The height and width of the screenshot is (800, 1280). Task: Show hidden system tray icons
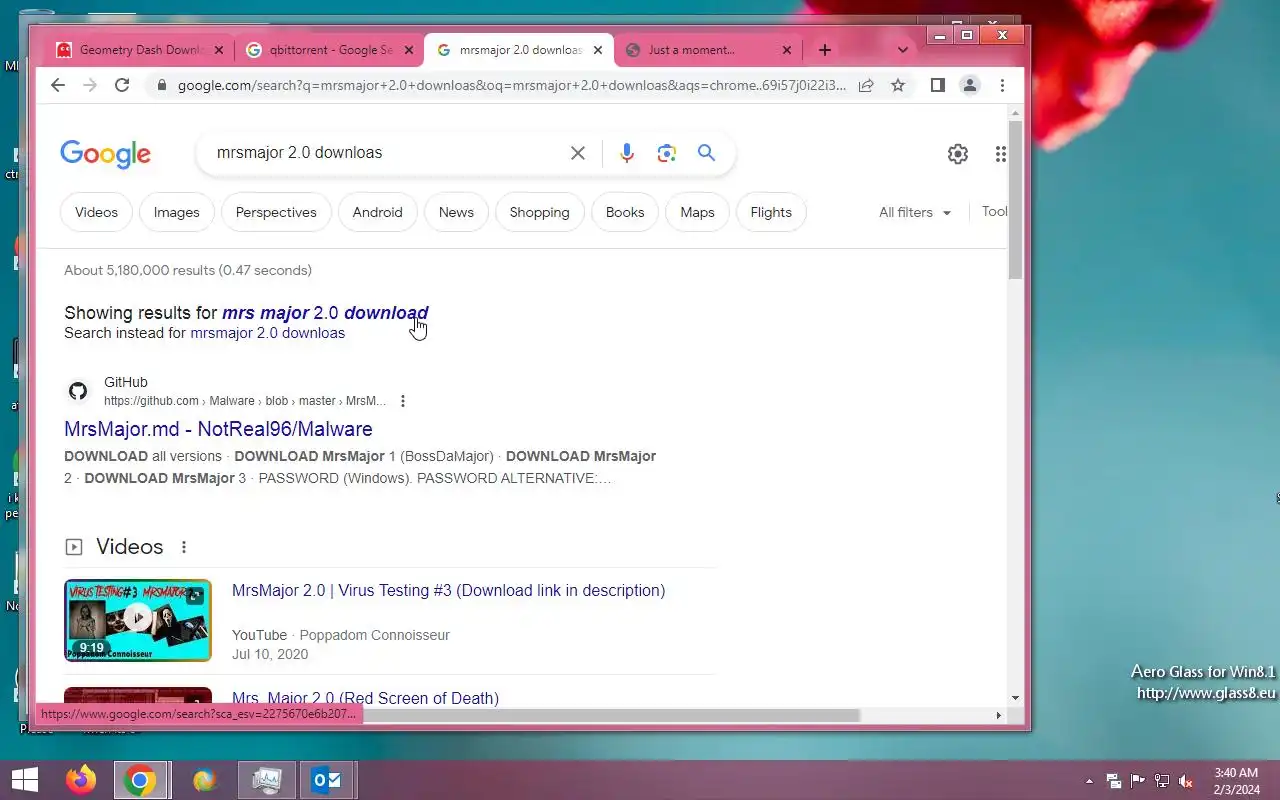(1089, 781)
